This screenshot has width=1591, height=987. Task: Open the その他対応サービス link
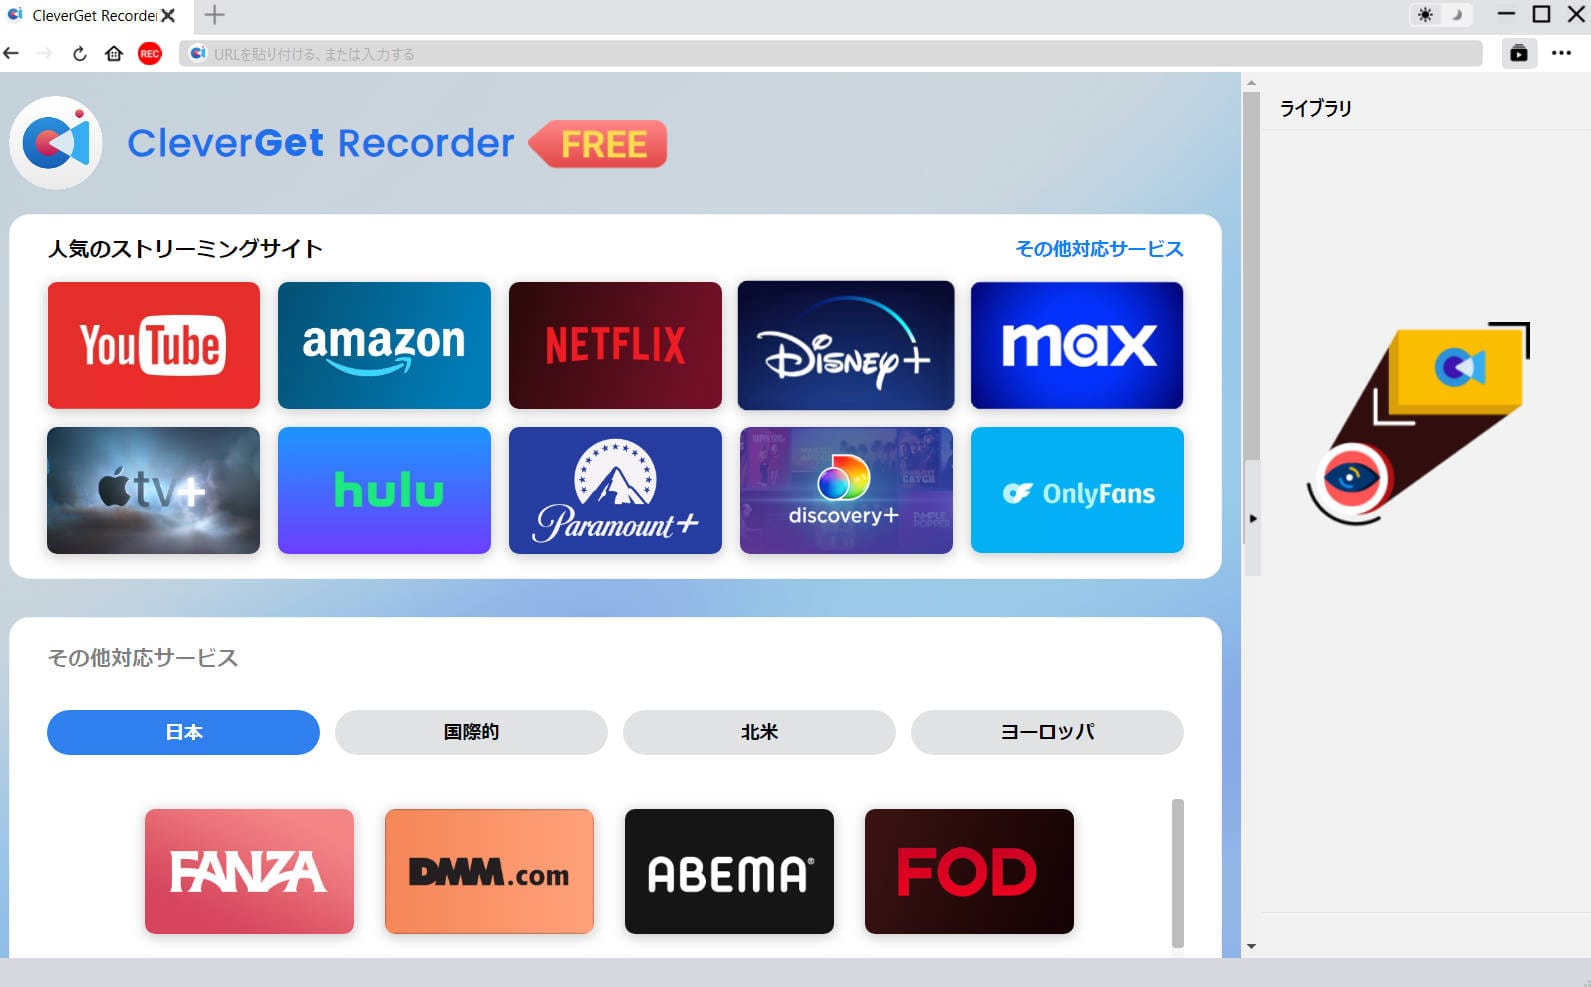point(1099,249)
